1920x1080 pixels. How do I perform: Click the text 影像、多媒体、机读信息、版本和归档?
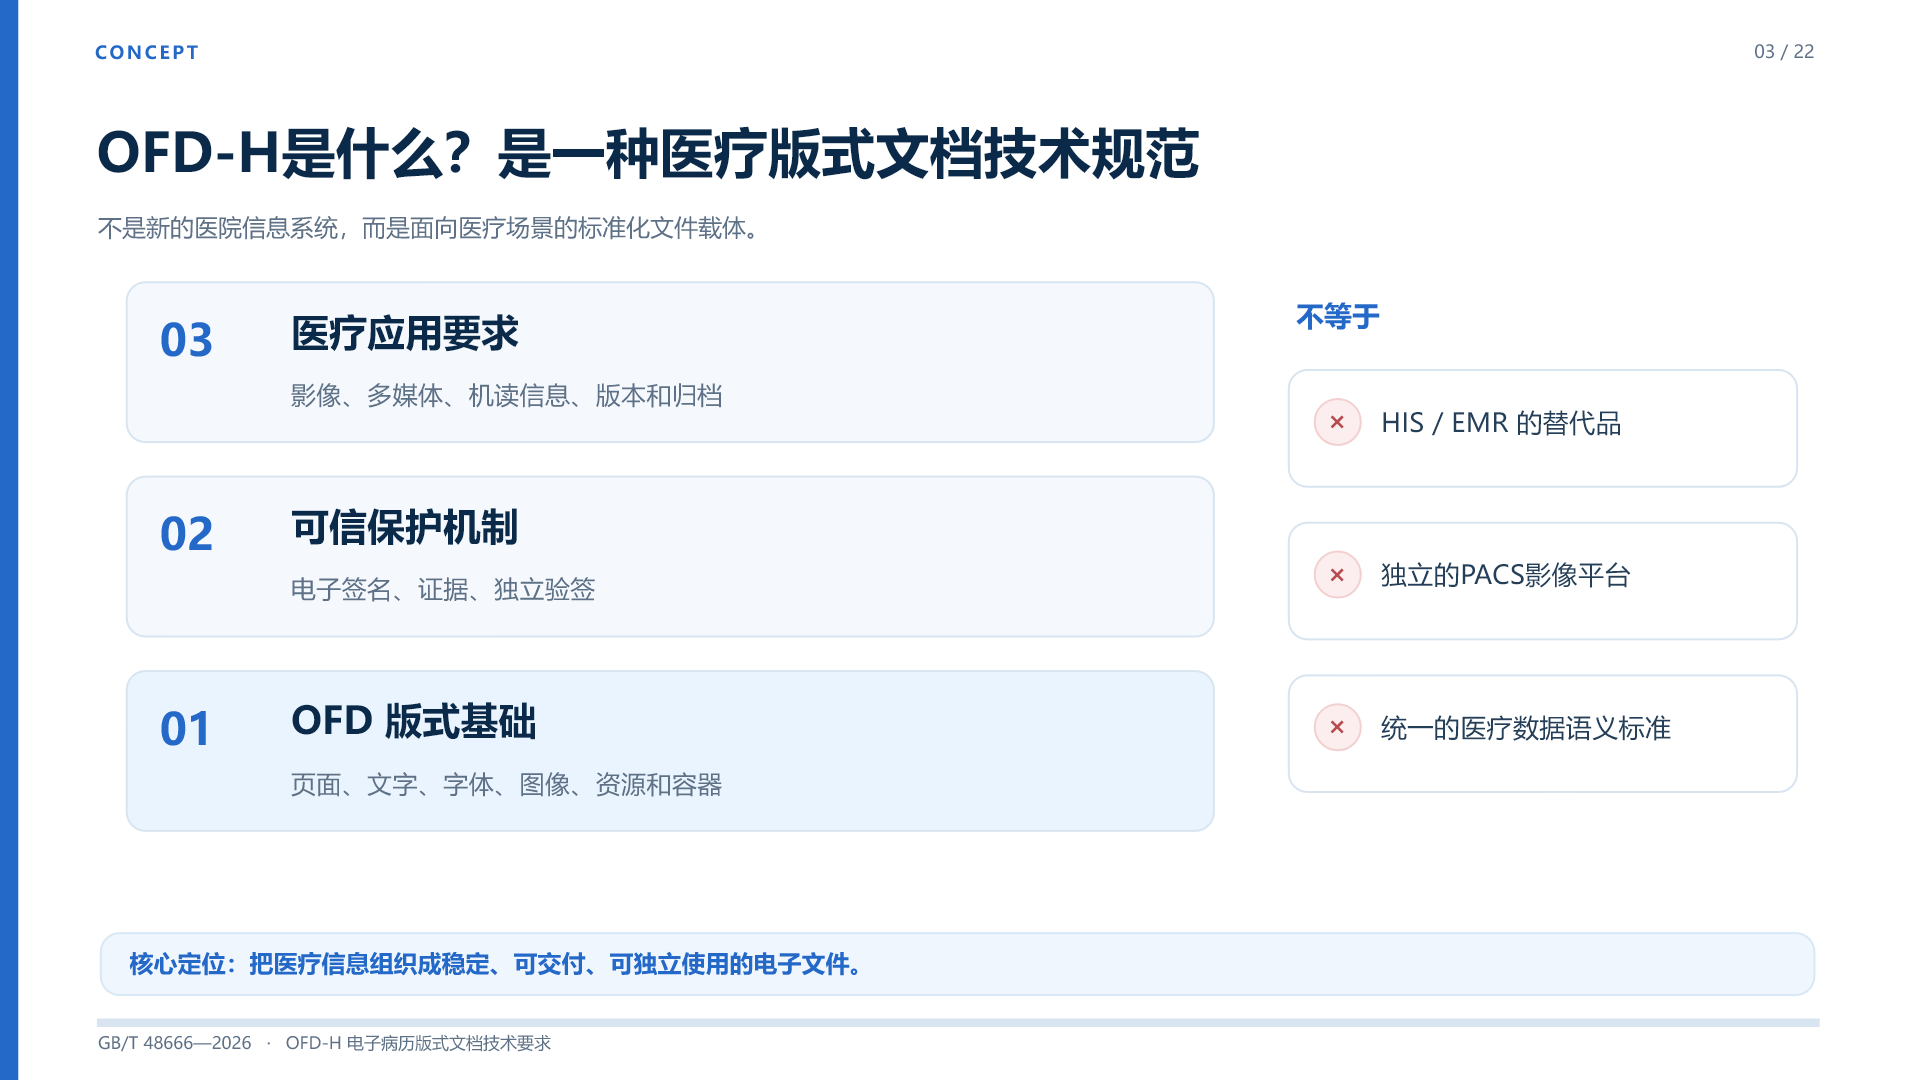click(x=507, y=396)
